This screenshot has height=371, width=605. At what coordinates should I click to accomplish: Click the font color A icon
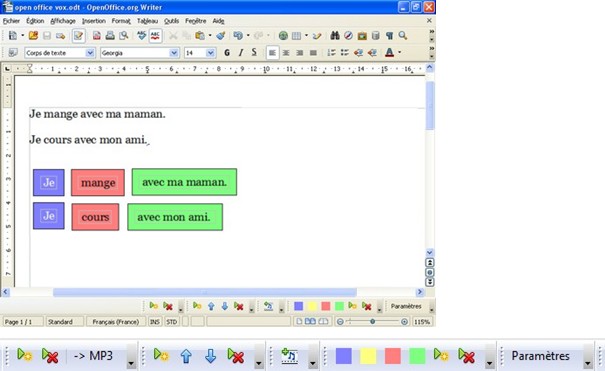(389, 53)
